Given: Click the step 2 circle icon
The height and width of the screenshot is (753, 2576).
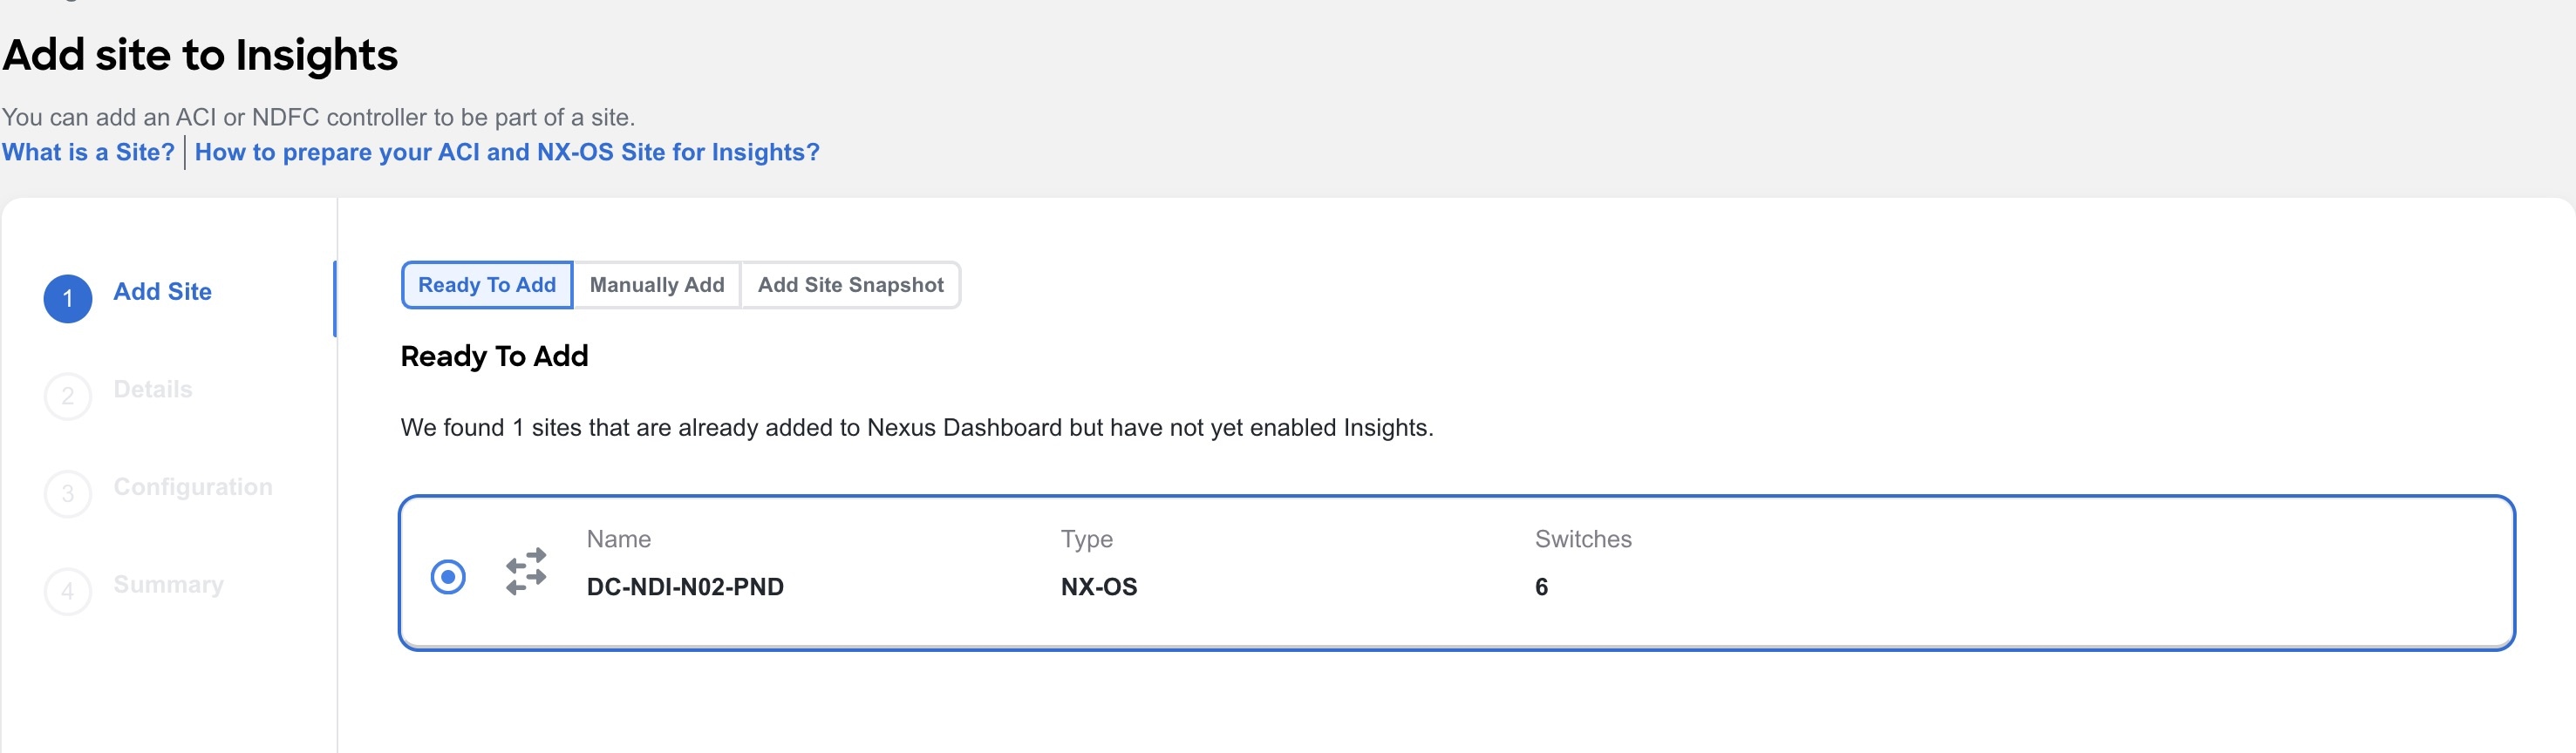Looking at the screenshot, I should click(68, 396).
